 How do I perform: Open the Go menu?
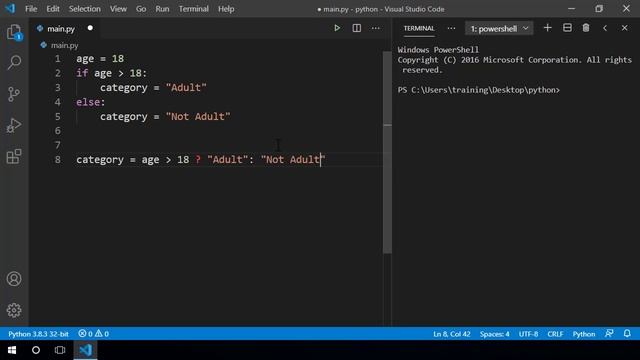pyautogui.click(x=141, y=9)
